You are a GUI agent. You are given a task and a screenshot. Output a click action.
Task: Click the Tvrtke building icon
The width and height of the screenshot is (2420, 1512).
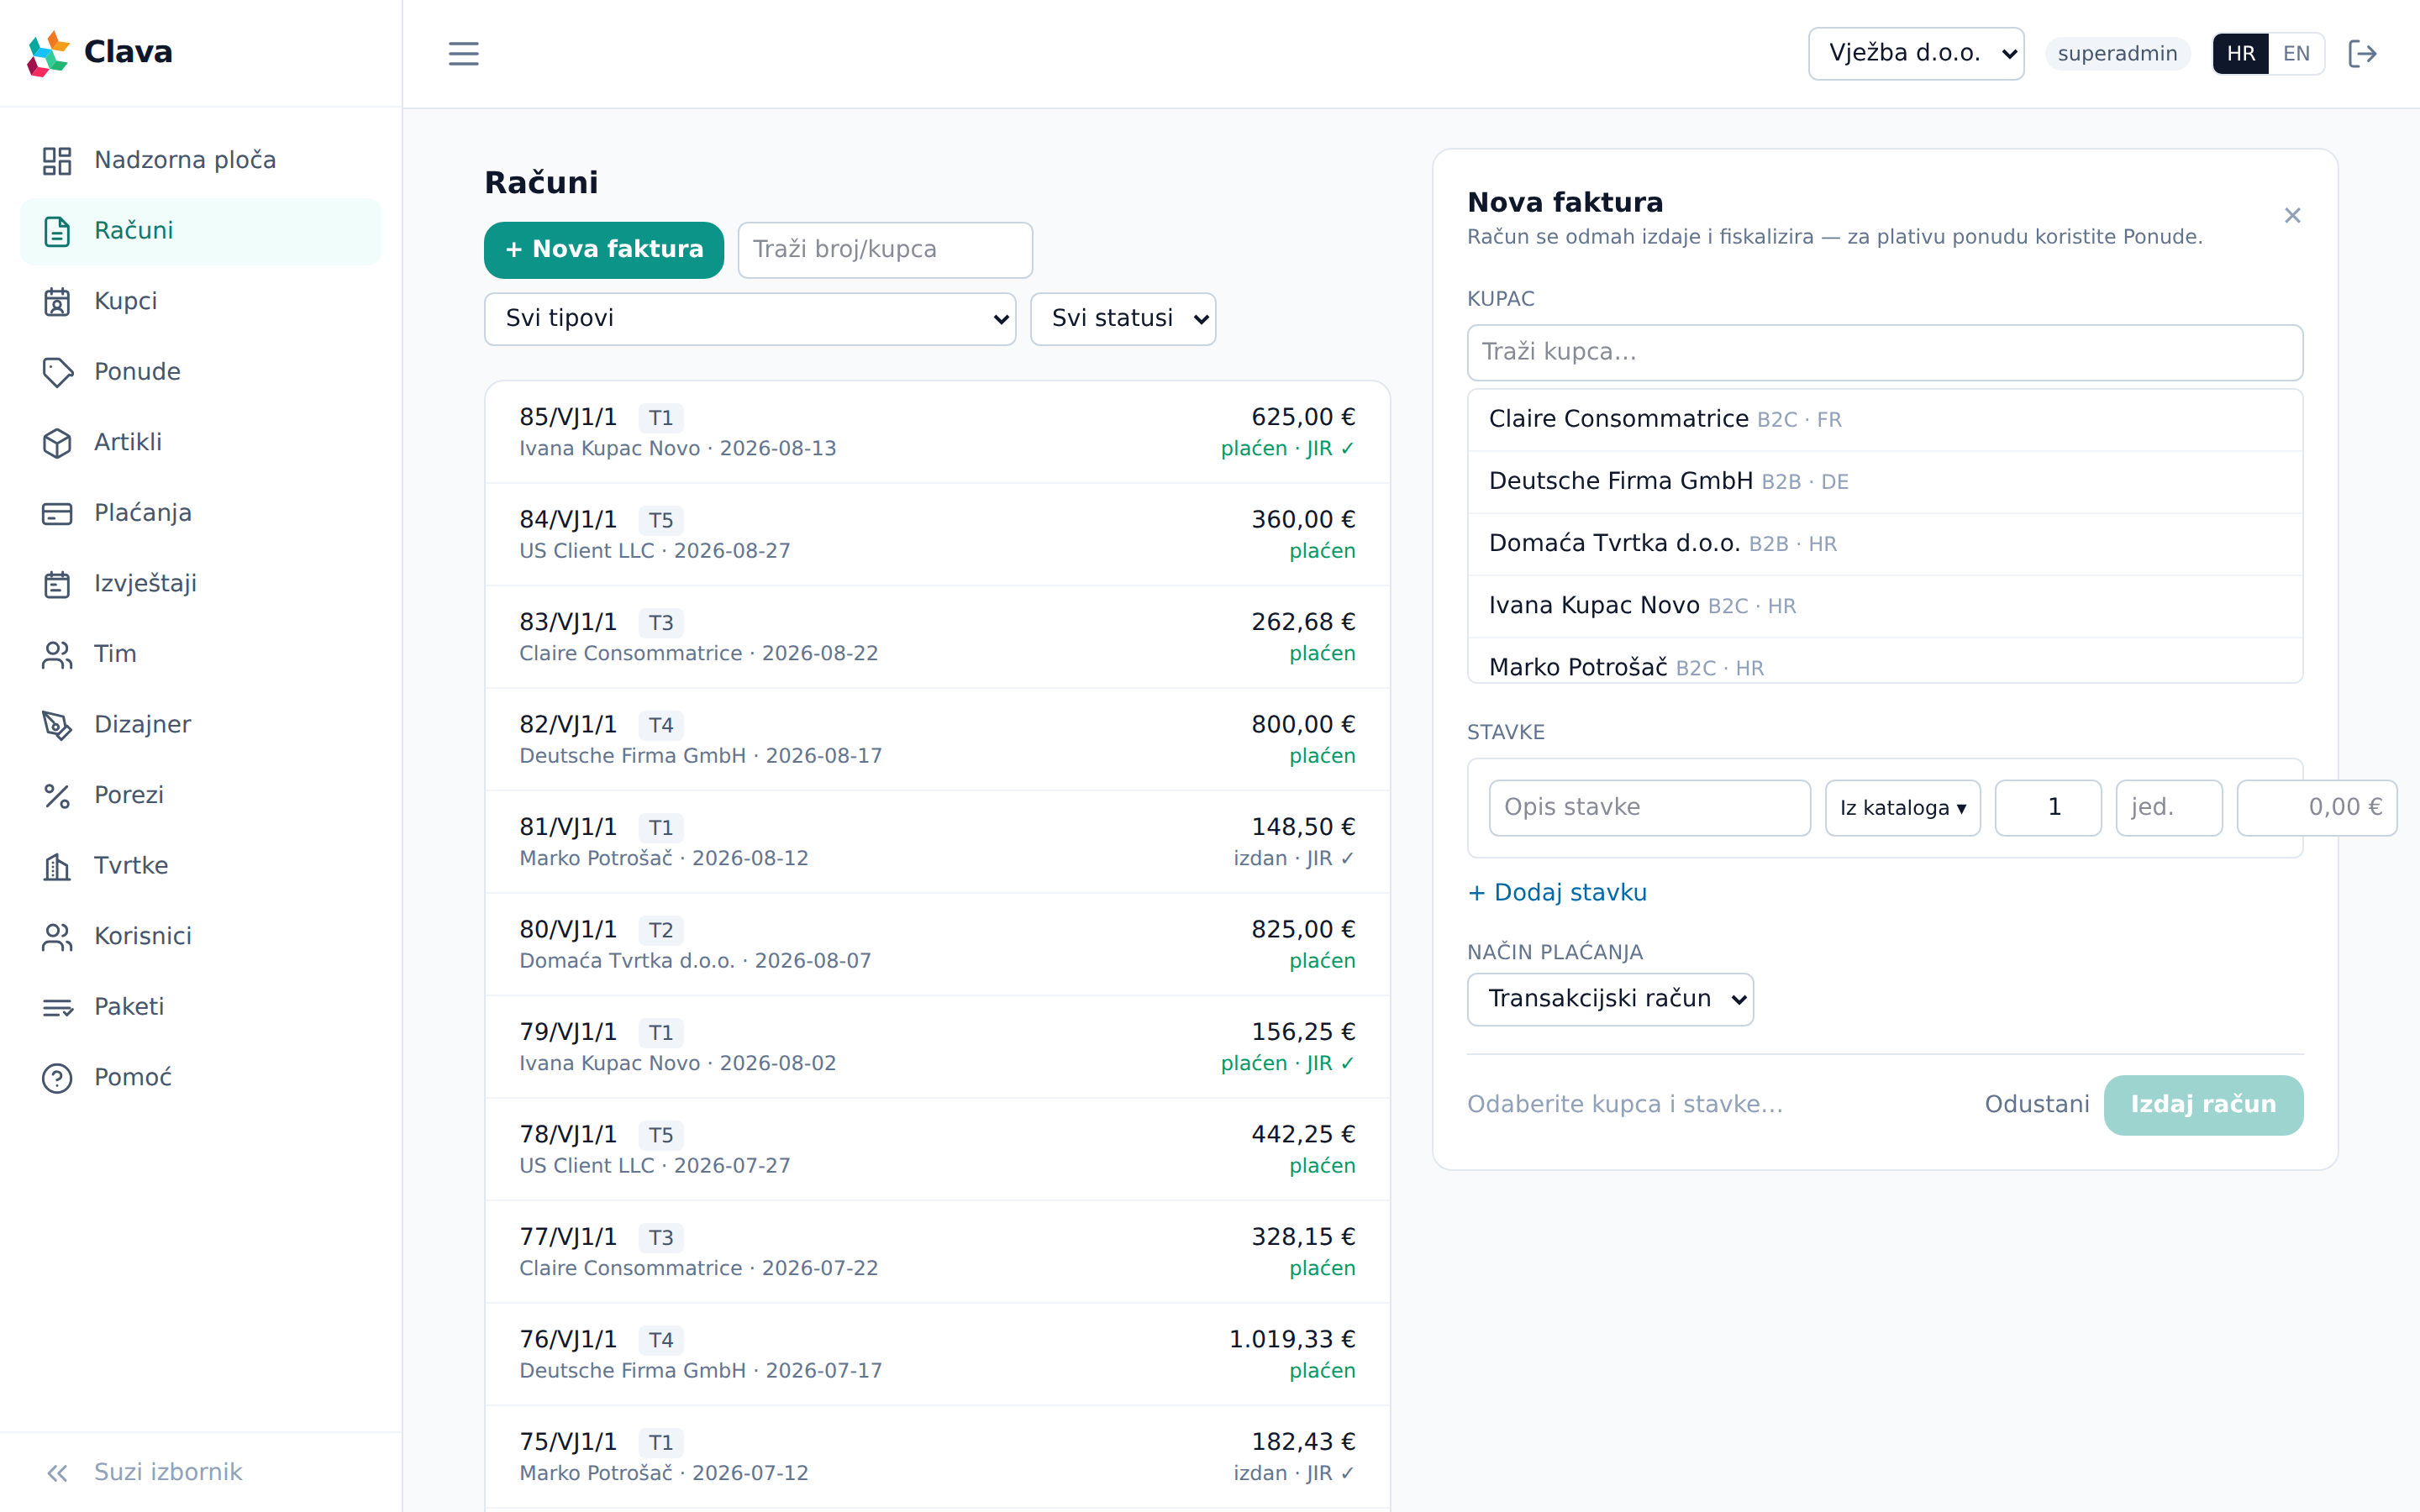pyautogui.click(x=57, y=866)
